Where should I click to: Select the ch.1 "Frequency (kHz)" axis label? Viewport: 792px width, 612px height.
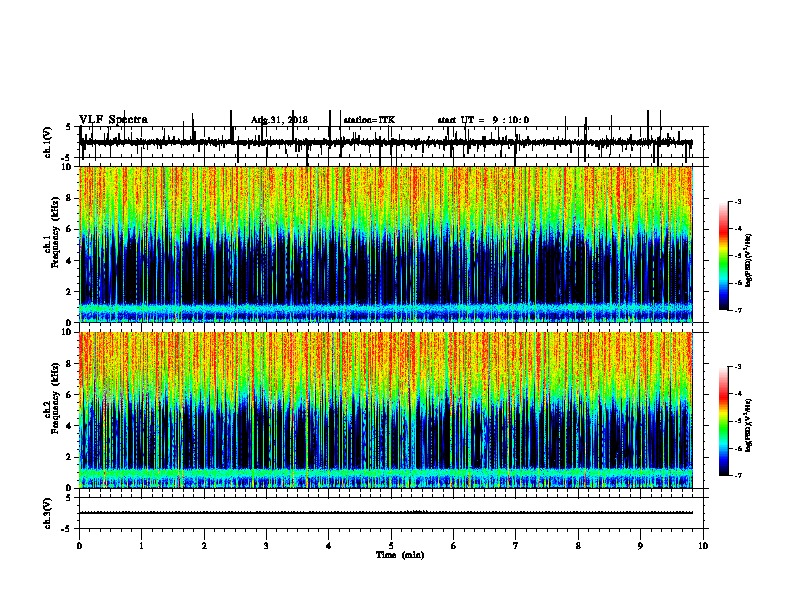tap(55, 232)
